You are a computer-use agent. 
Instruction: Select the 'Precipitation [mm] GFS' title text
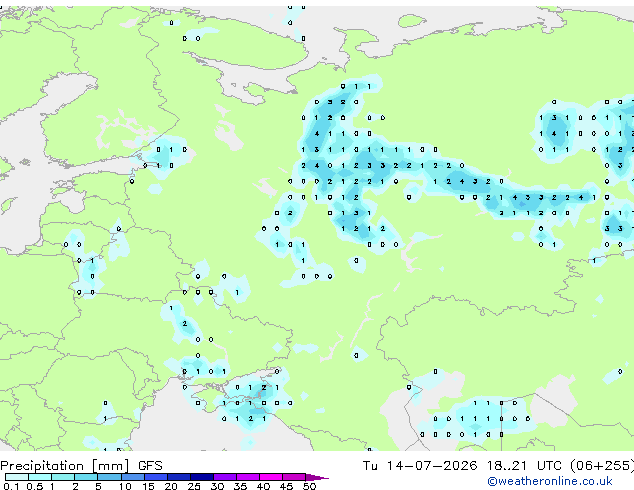[x=81, y=466]
